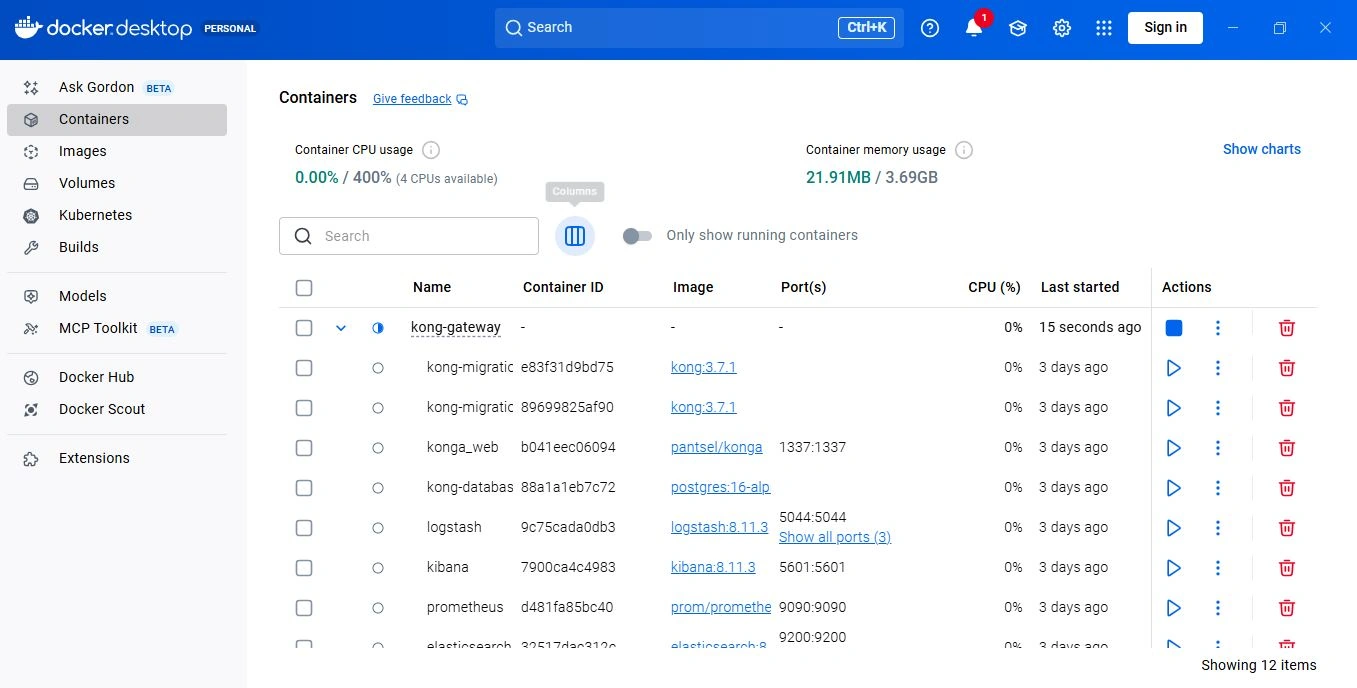Check the kibana row checkbox

(x=304, y=568)
